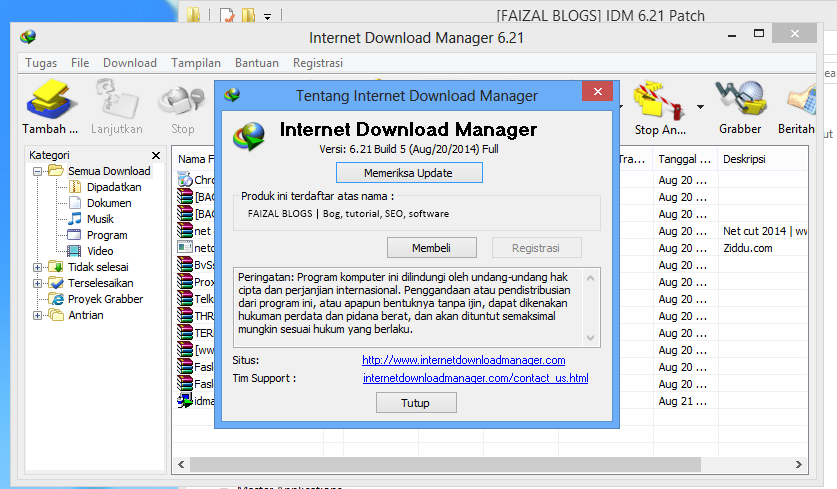Image resolution: width=837 pixels, height=489 pixels.
Task: Click the folder icon in Explorer quick access
Action: 194,14
